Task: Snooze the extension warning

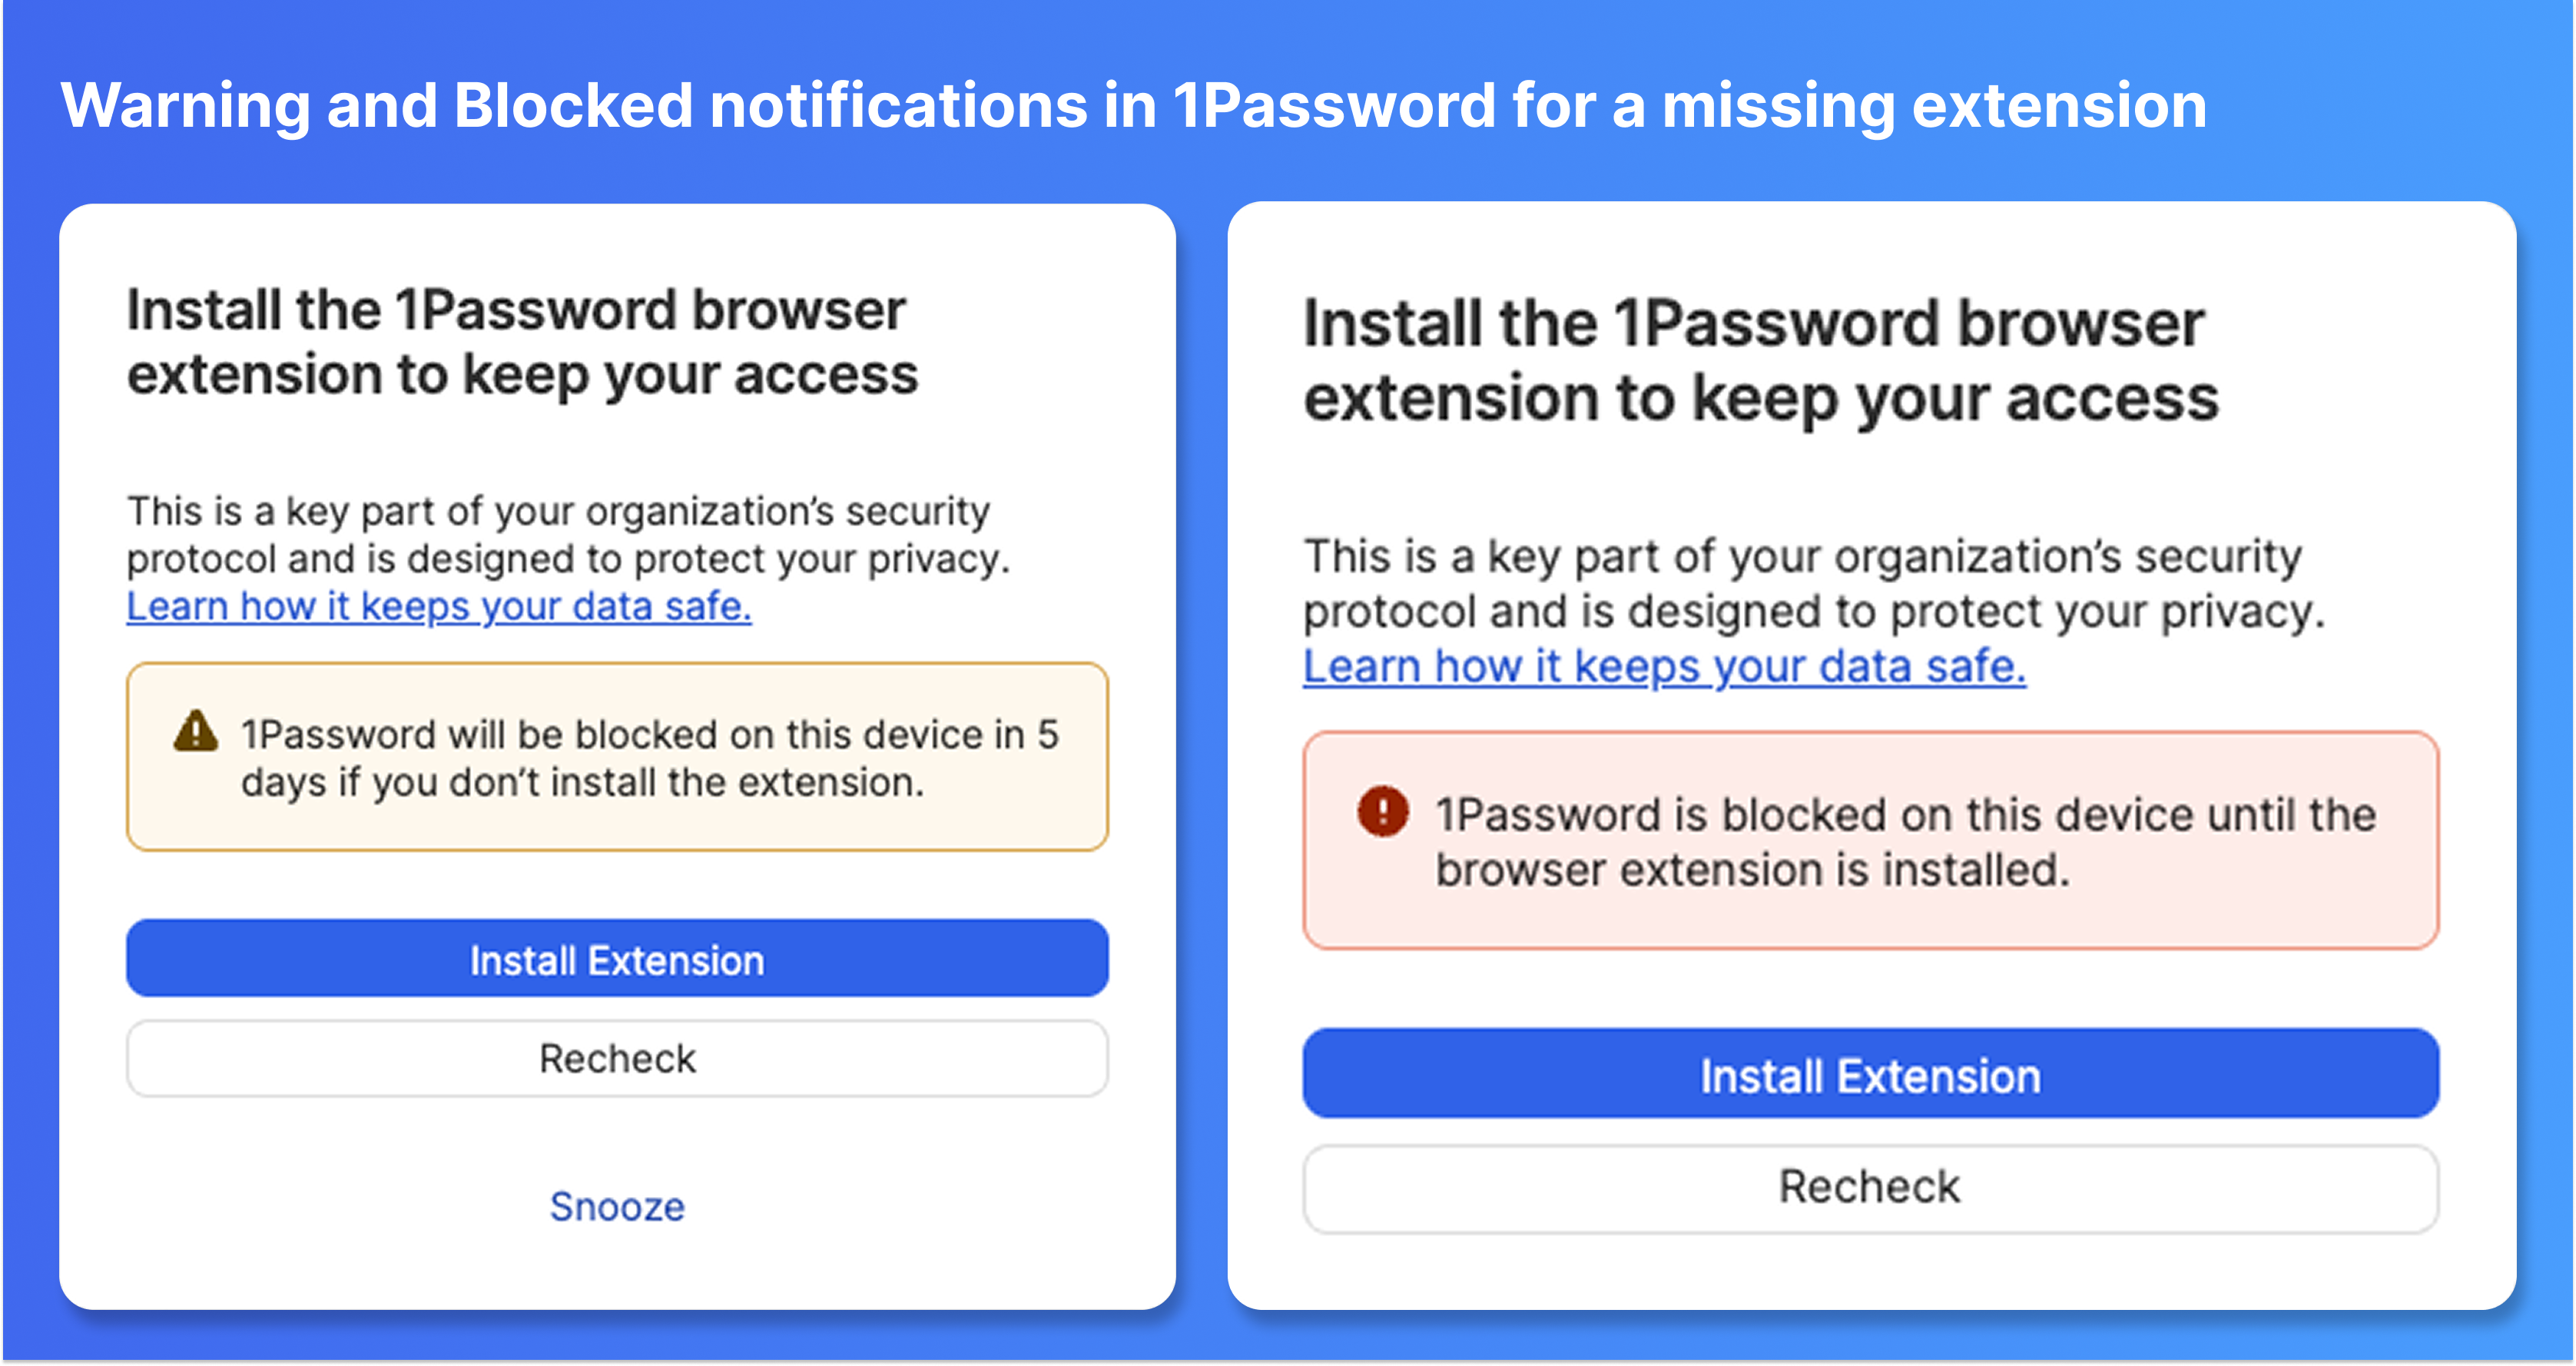Action: click(617, 1206)
